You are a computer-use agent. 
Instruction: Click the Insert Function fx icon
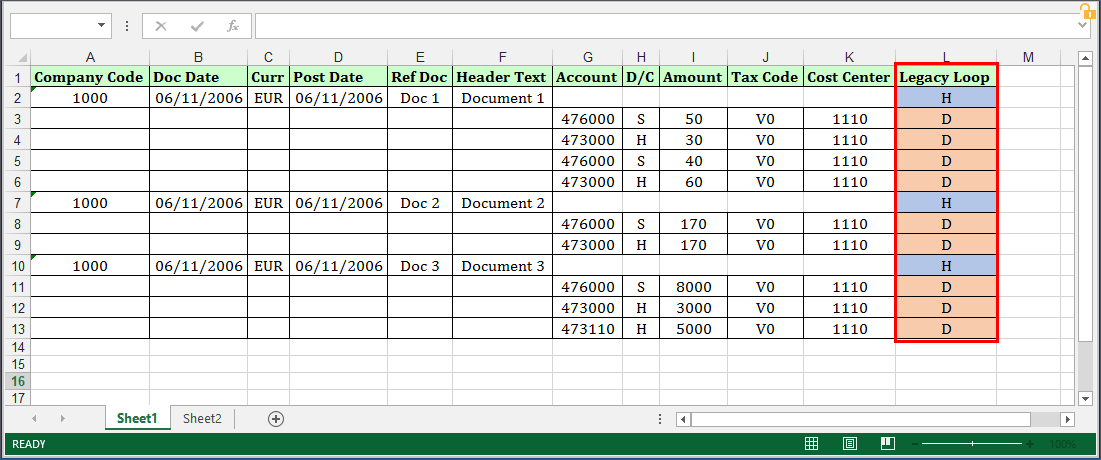[232, 26]
